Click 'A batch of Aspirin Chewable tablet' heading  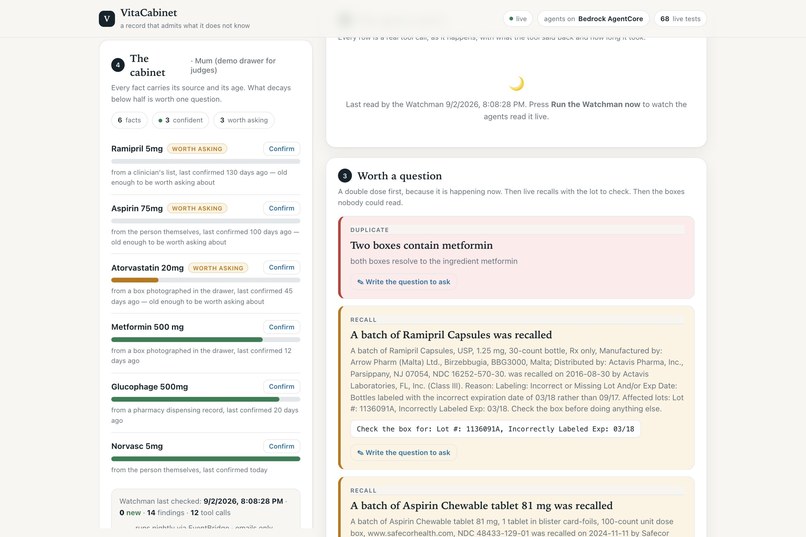point(481,506)
